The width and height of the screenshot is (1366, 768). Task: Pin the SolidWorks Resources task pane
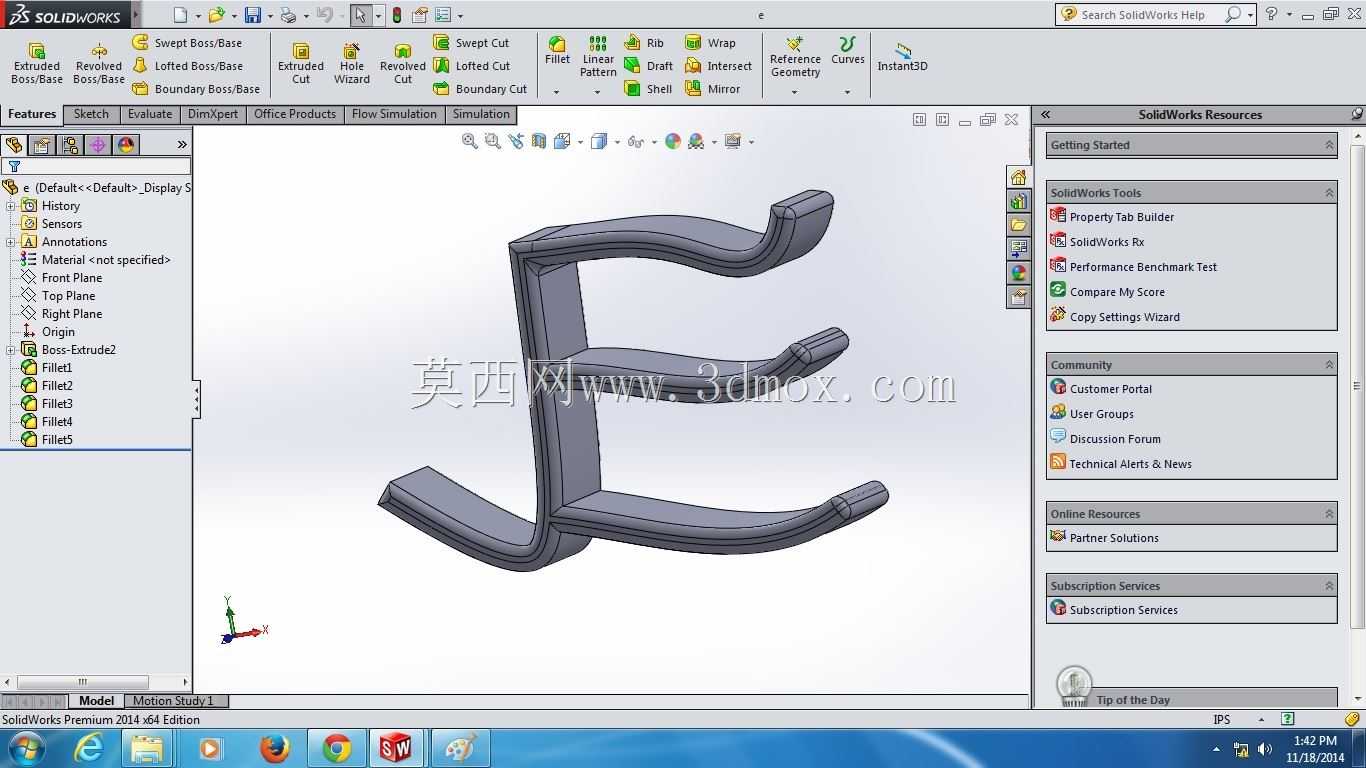coord(1357,114)
